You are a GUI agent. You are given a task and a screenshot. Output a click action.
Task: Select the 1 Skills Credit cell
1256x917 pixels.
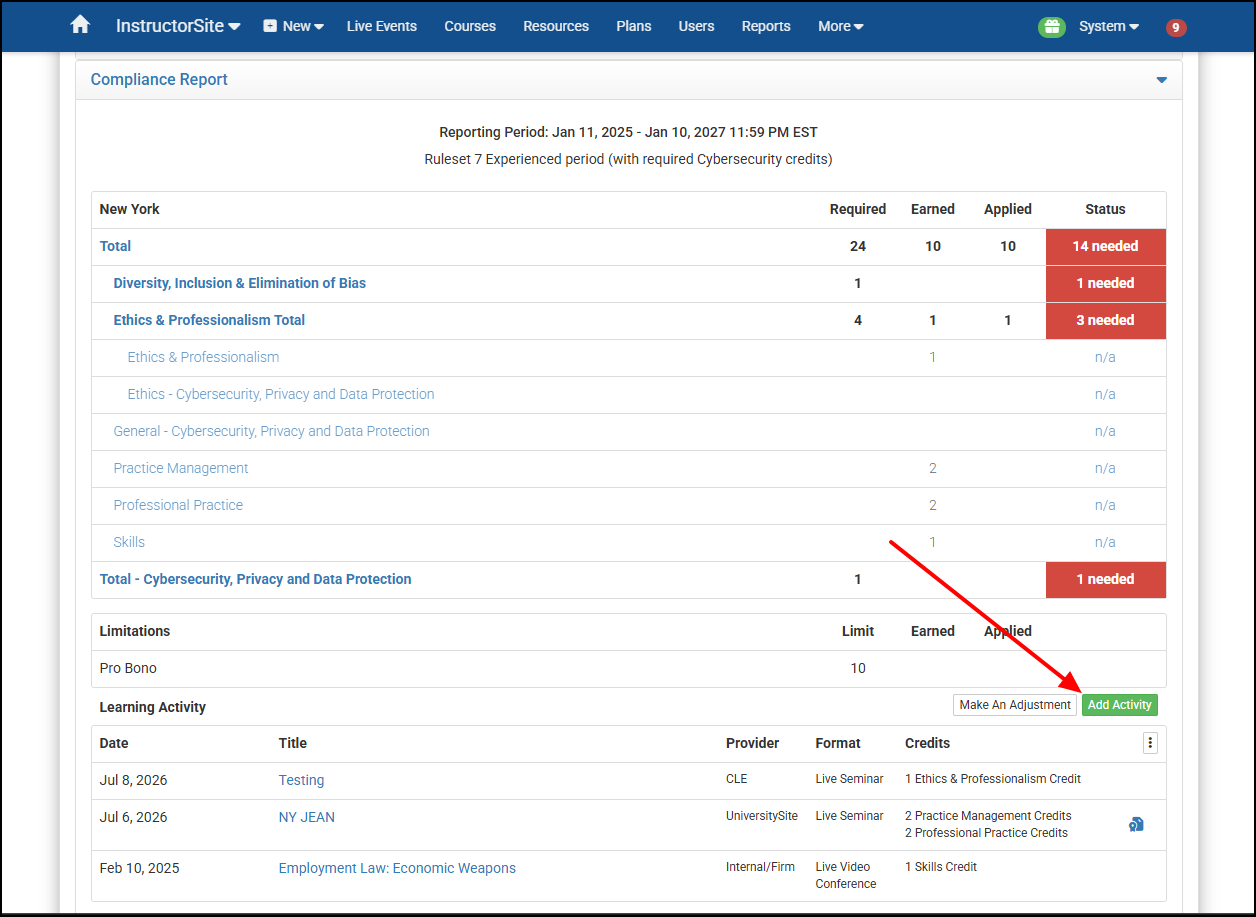click(941, 867)
